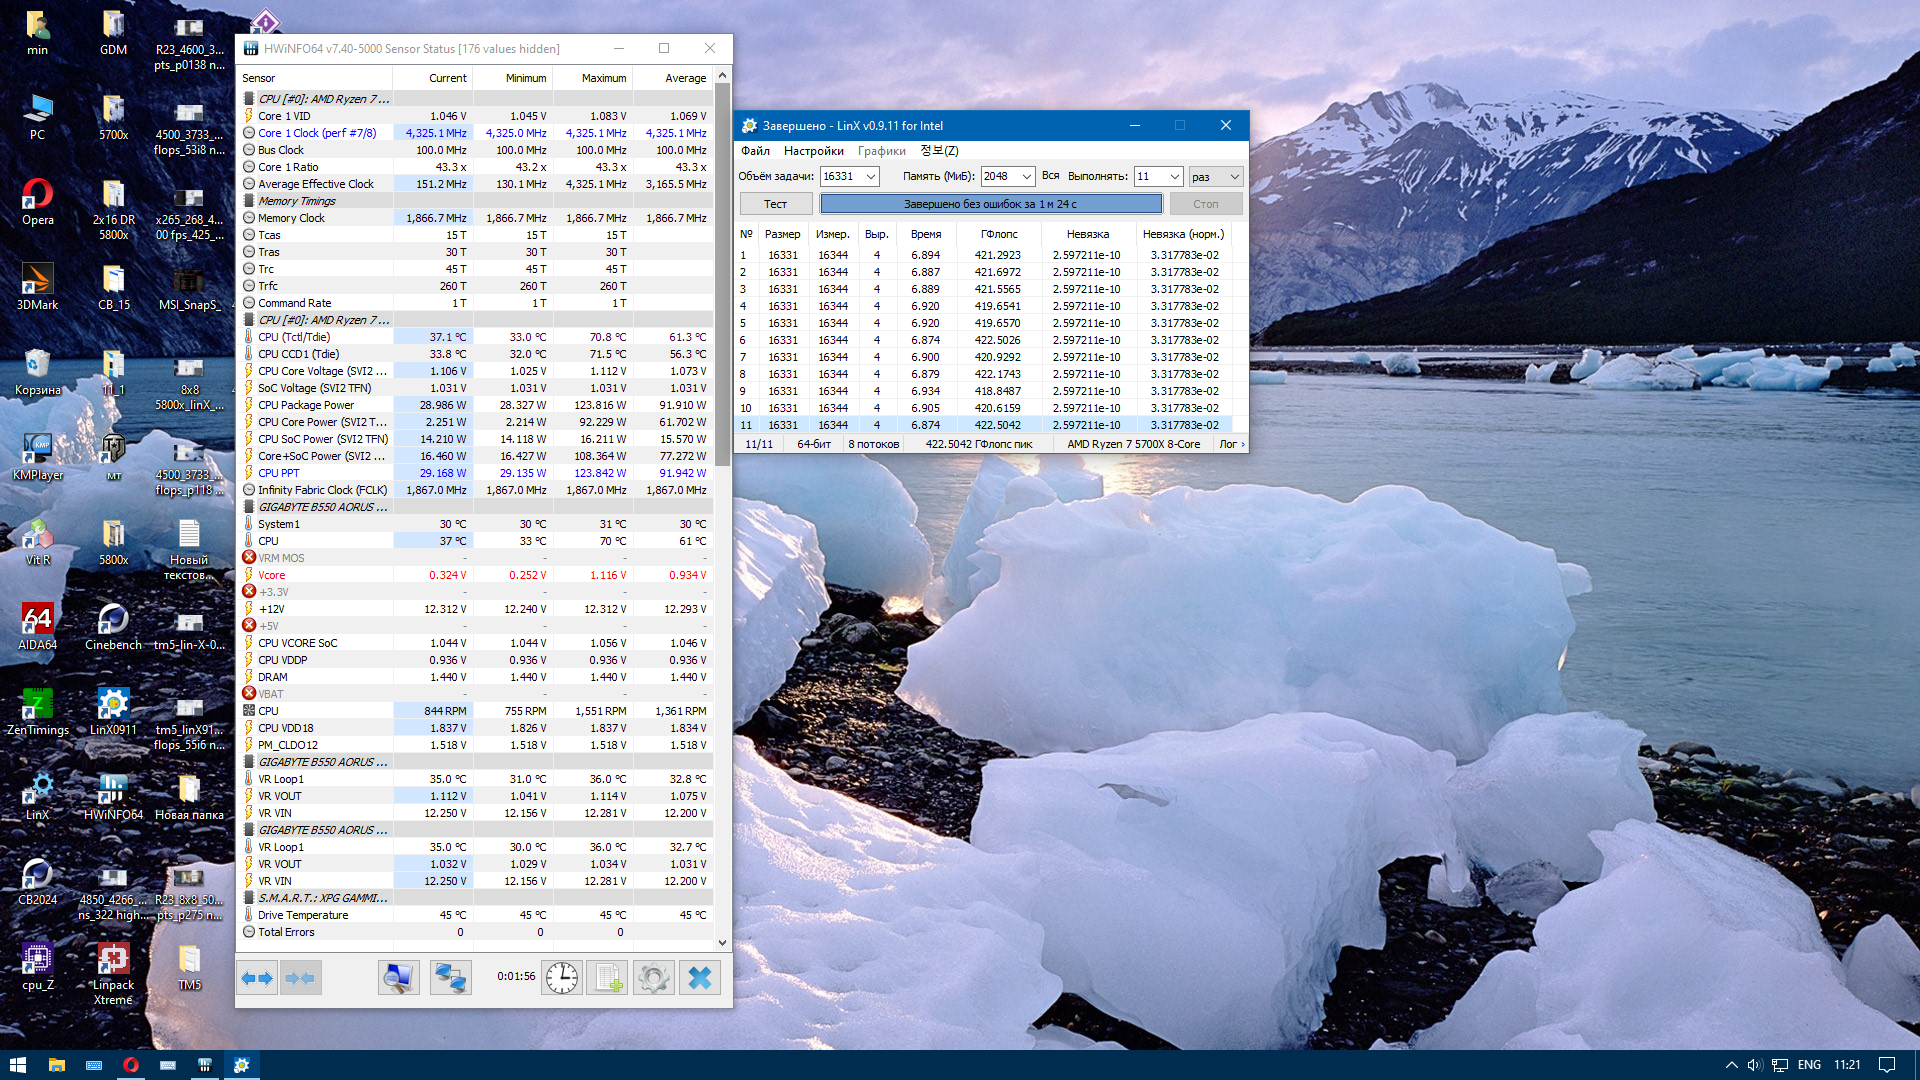1920x1080 pixels.
Task: Click Opera icon in the taskbar
Action: click(131, 1065)
